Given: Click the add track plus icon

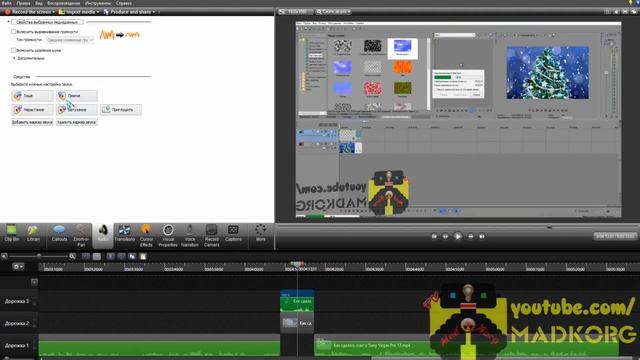Looking at the screenshot, I should [x=34, y=282].
